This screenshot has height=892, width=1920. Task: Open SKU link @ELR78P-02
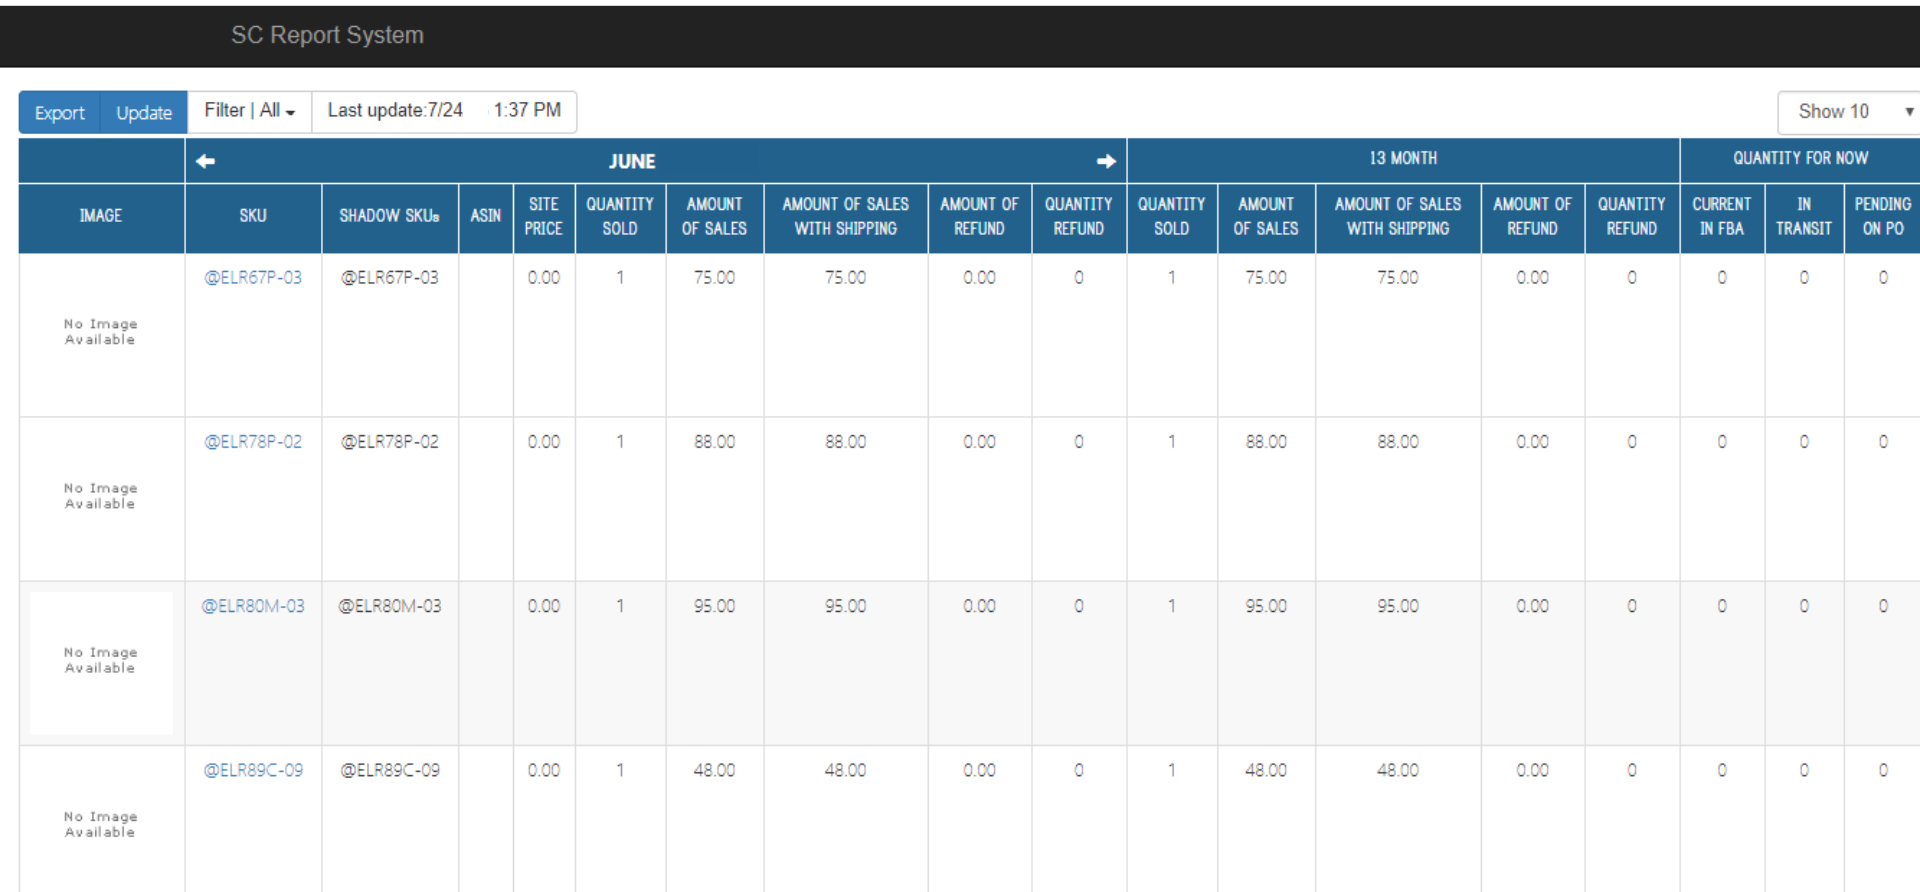pos(253,442)
